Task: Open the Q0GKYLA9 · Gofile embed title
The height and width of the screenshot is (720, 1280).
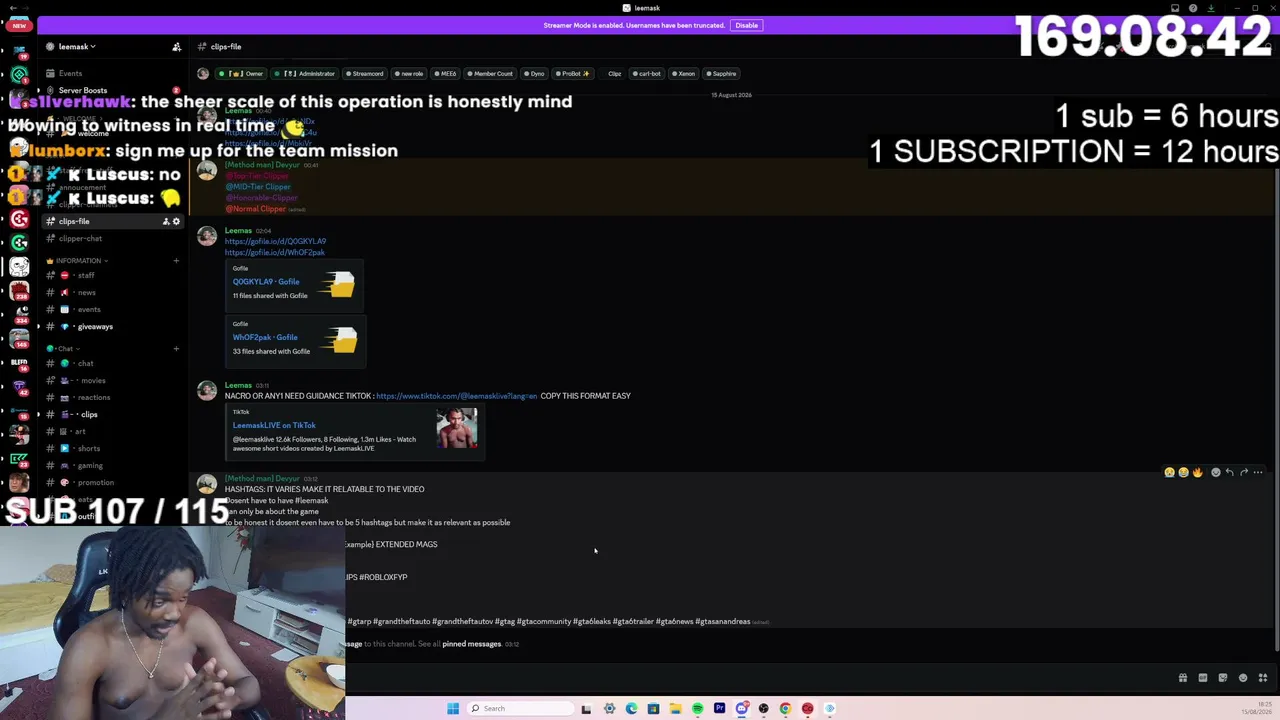Action: coord(266,281)
